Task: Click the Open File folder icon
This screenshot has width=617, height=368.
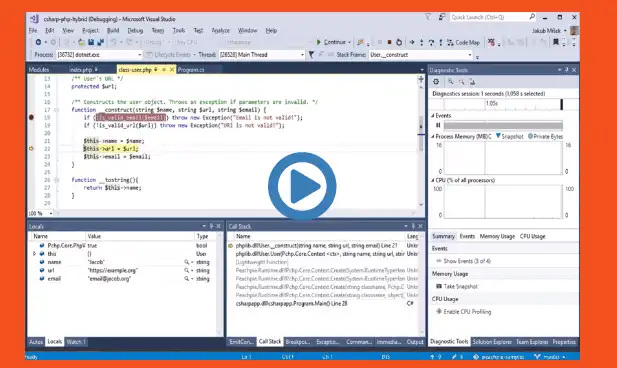Action: point(81,42)
